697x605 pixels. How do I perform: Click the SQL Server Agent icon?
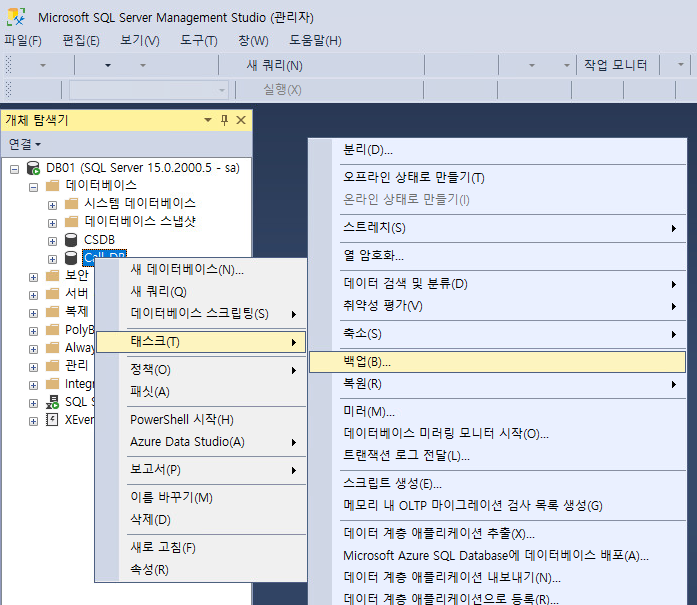[x=52, y=402]
